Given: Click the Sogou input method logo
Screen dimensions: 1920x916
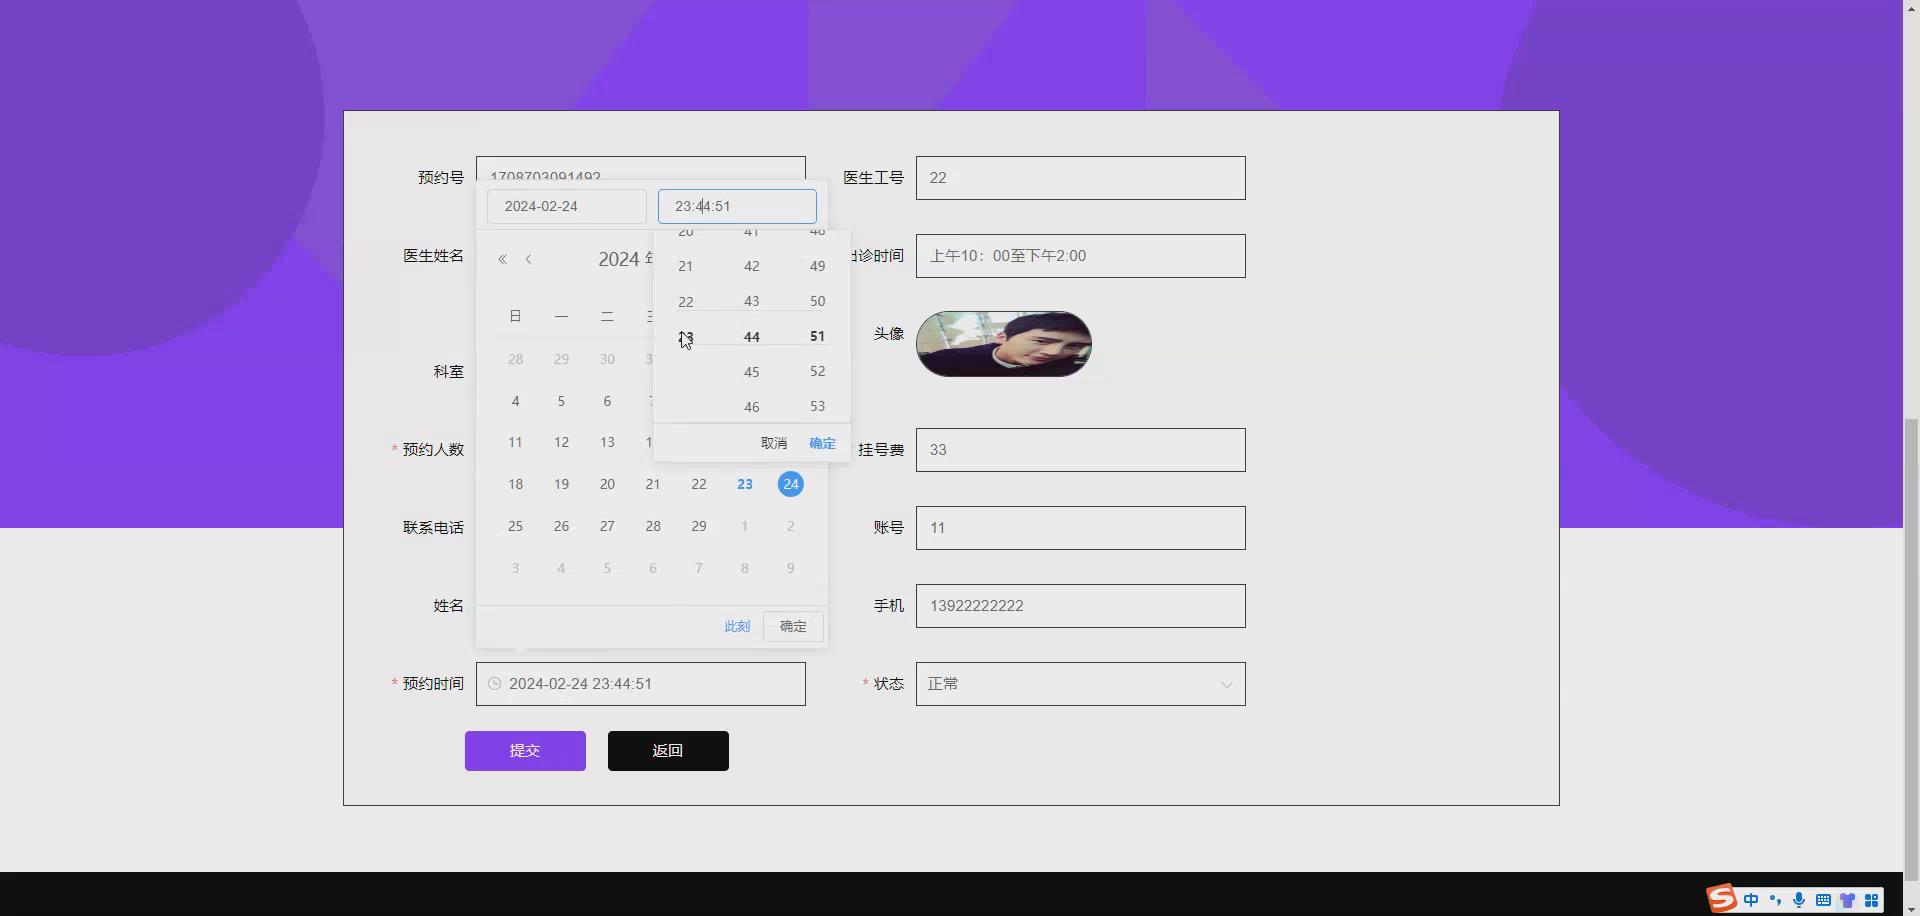Looking at the screenshot, I should [x=1721, y=898].
